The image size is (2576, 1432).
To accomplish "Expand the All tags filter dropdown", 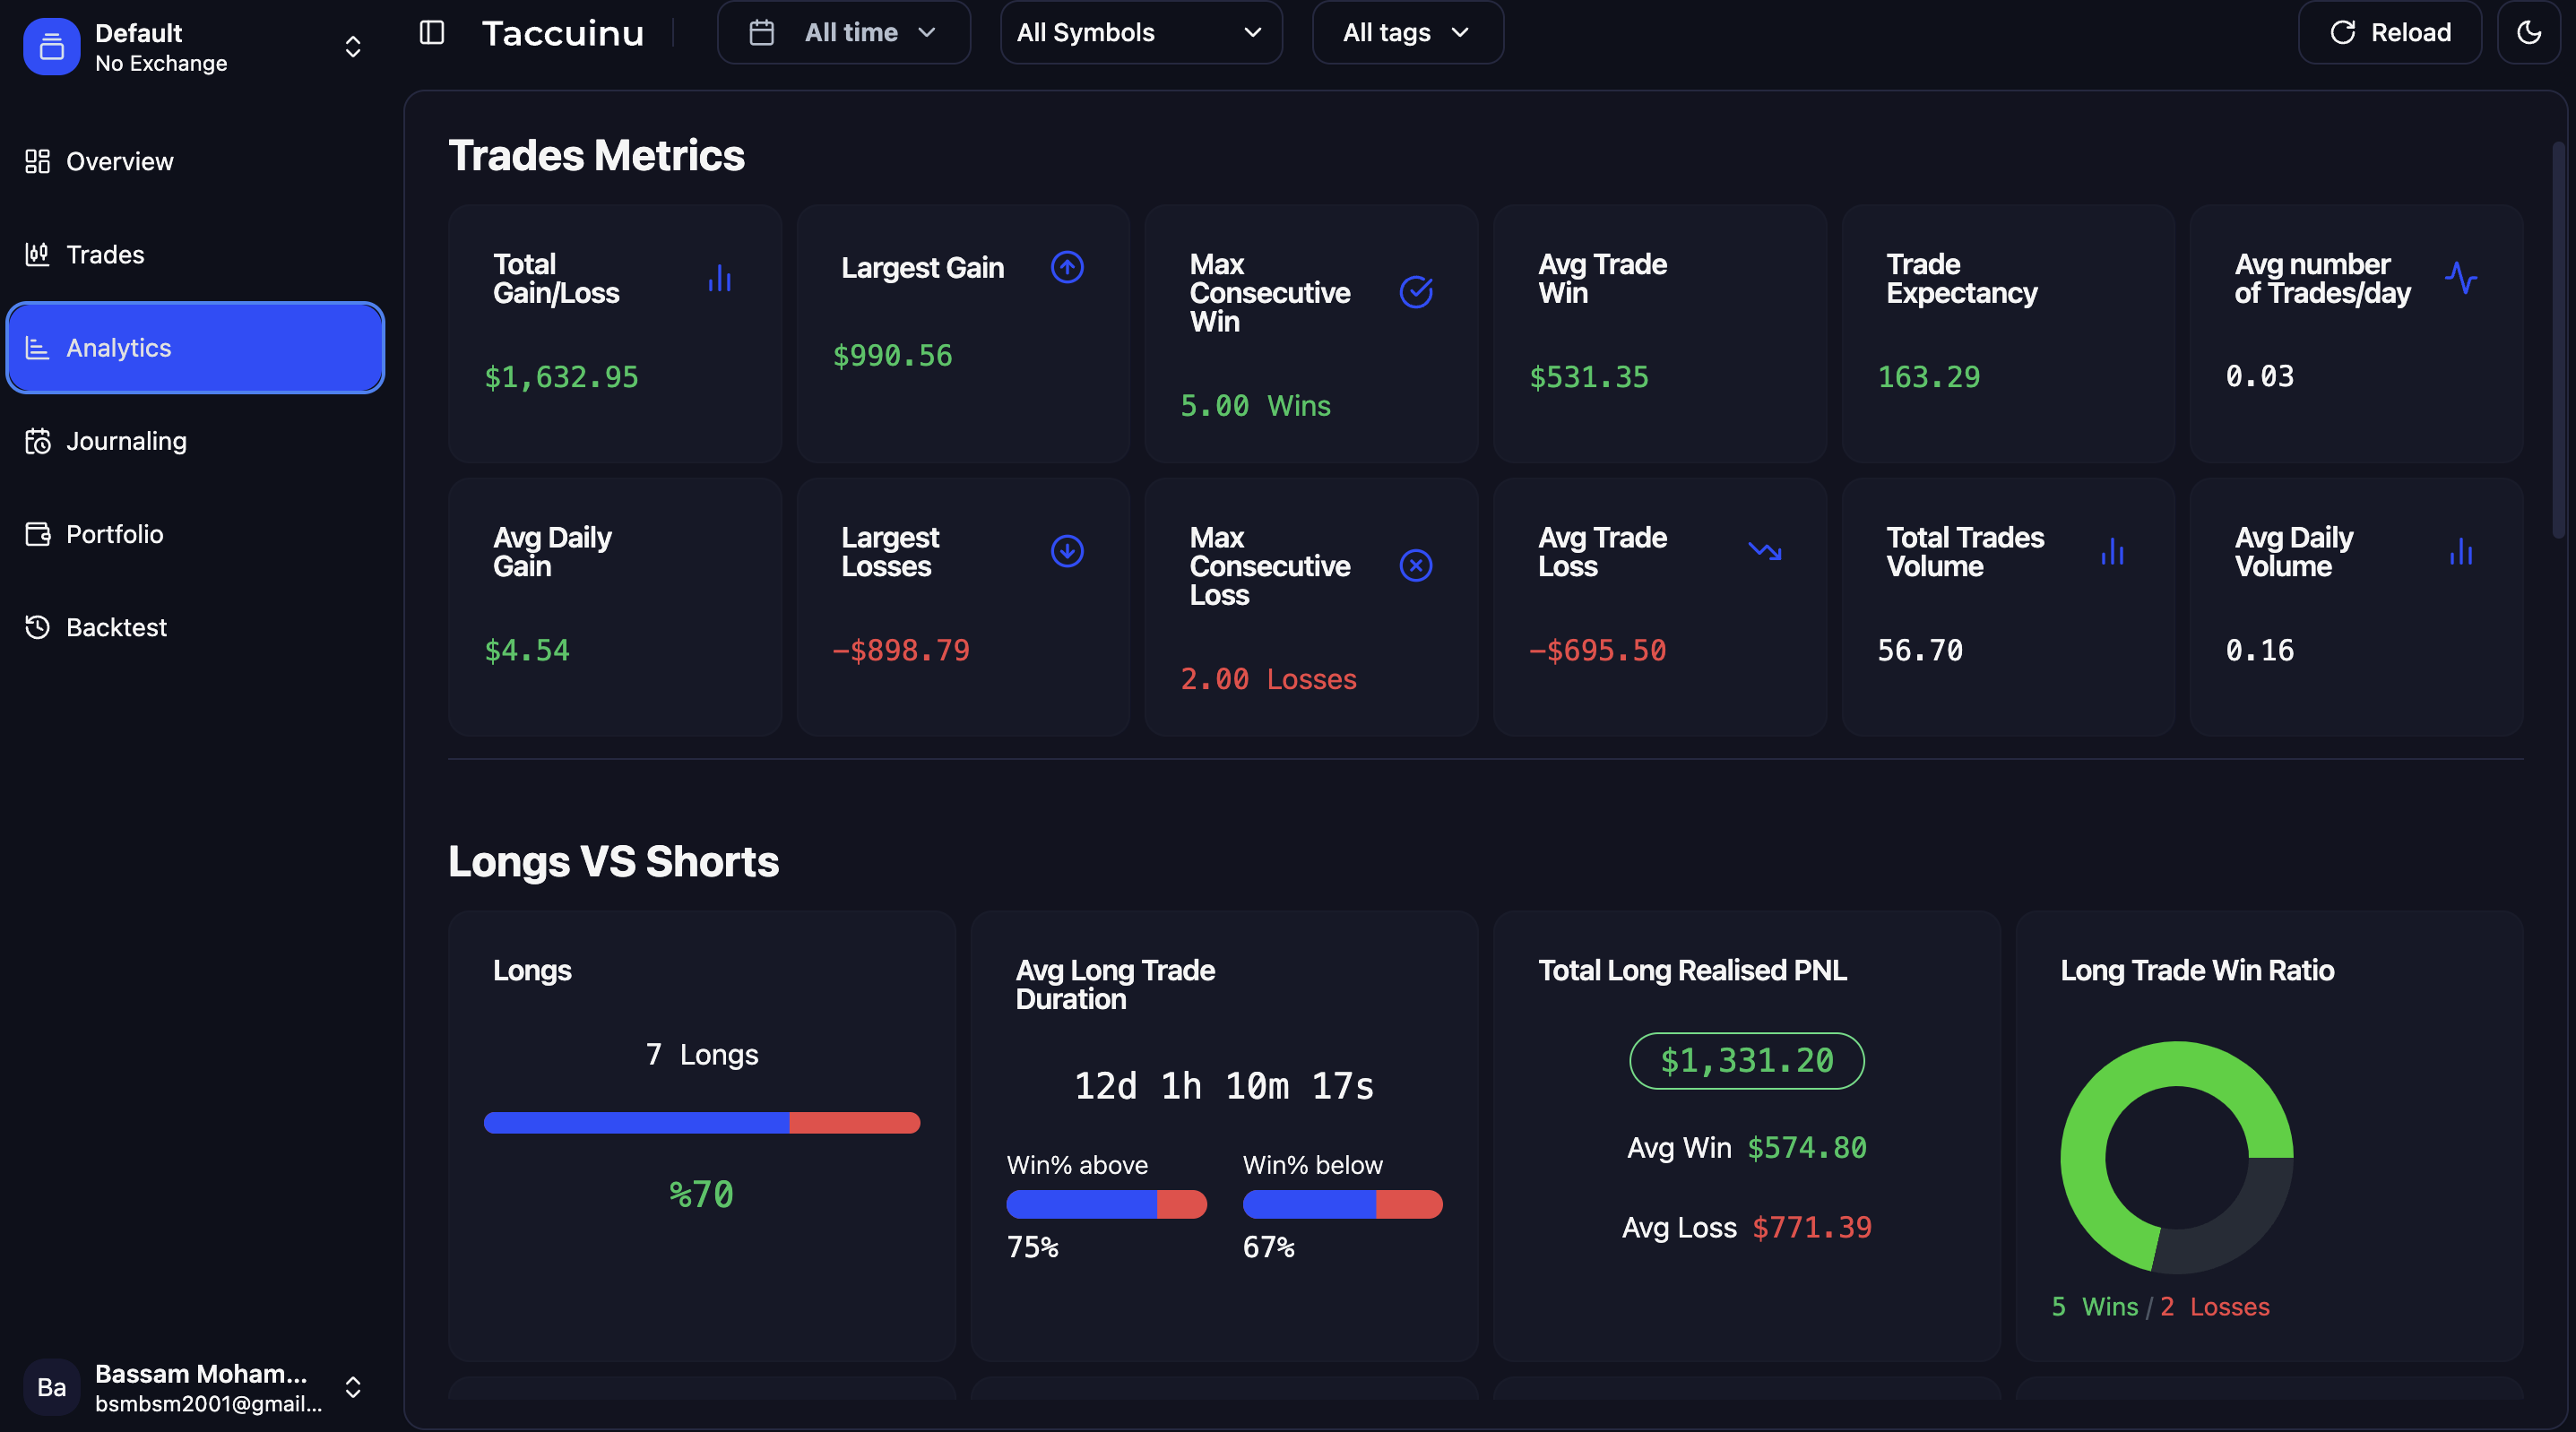I will click(1406, 33).
